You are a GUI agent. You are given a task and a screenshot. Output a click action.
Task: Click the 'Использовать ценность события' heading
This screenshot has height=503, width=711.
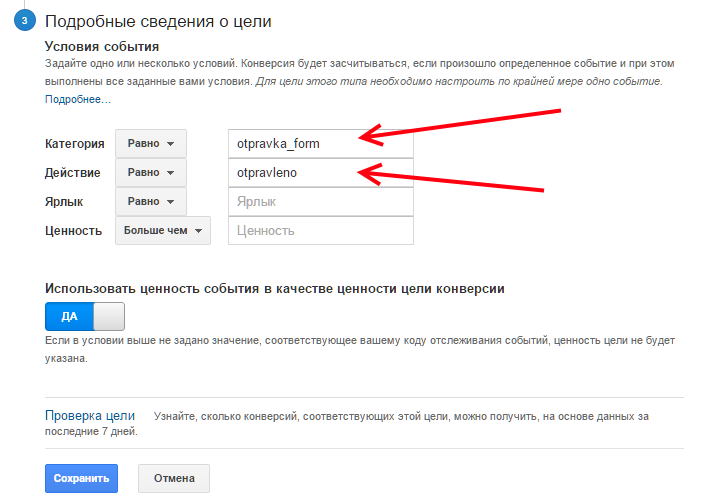tap(275, 289)
